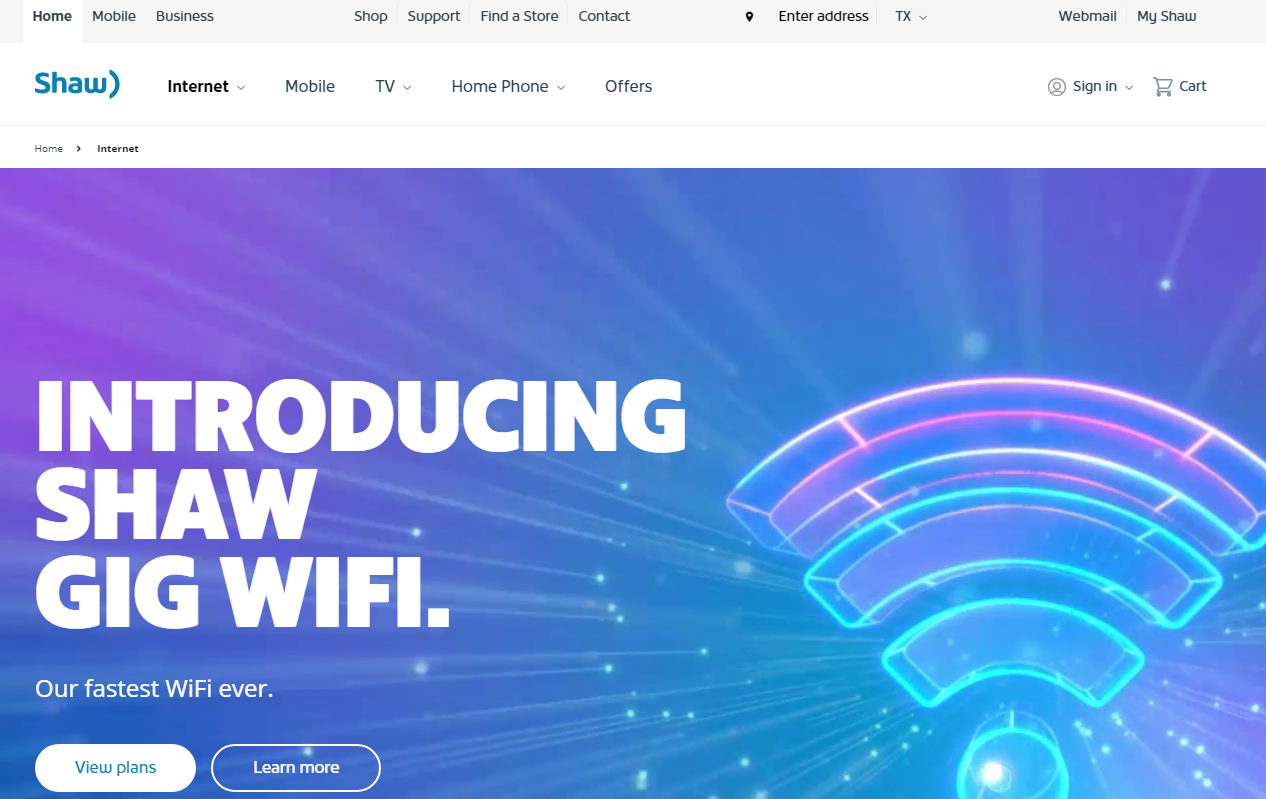Click the breadcrumb arrow separator
This screenshot has height=799, width=1266.
click(x=79, y=149)
